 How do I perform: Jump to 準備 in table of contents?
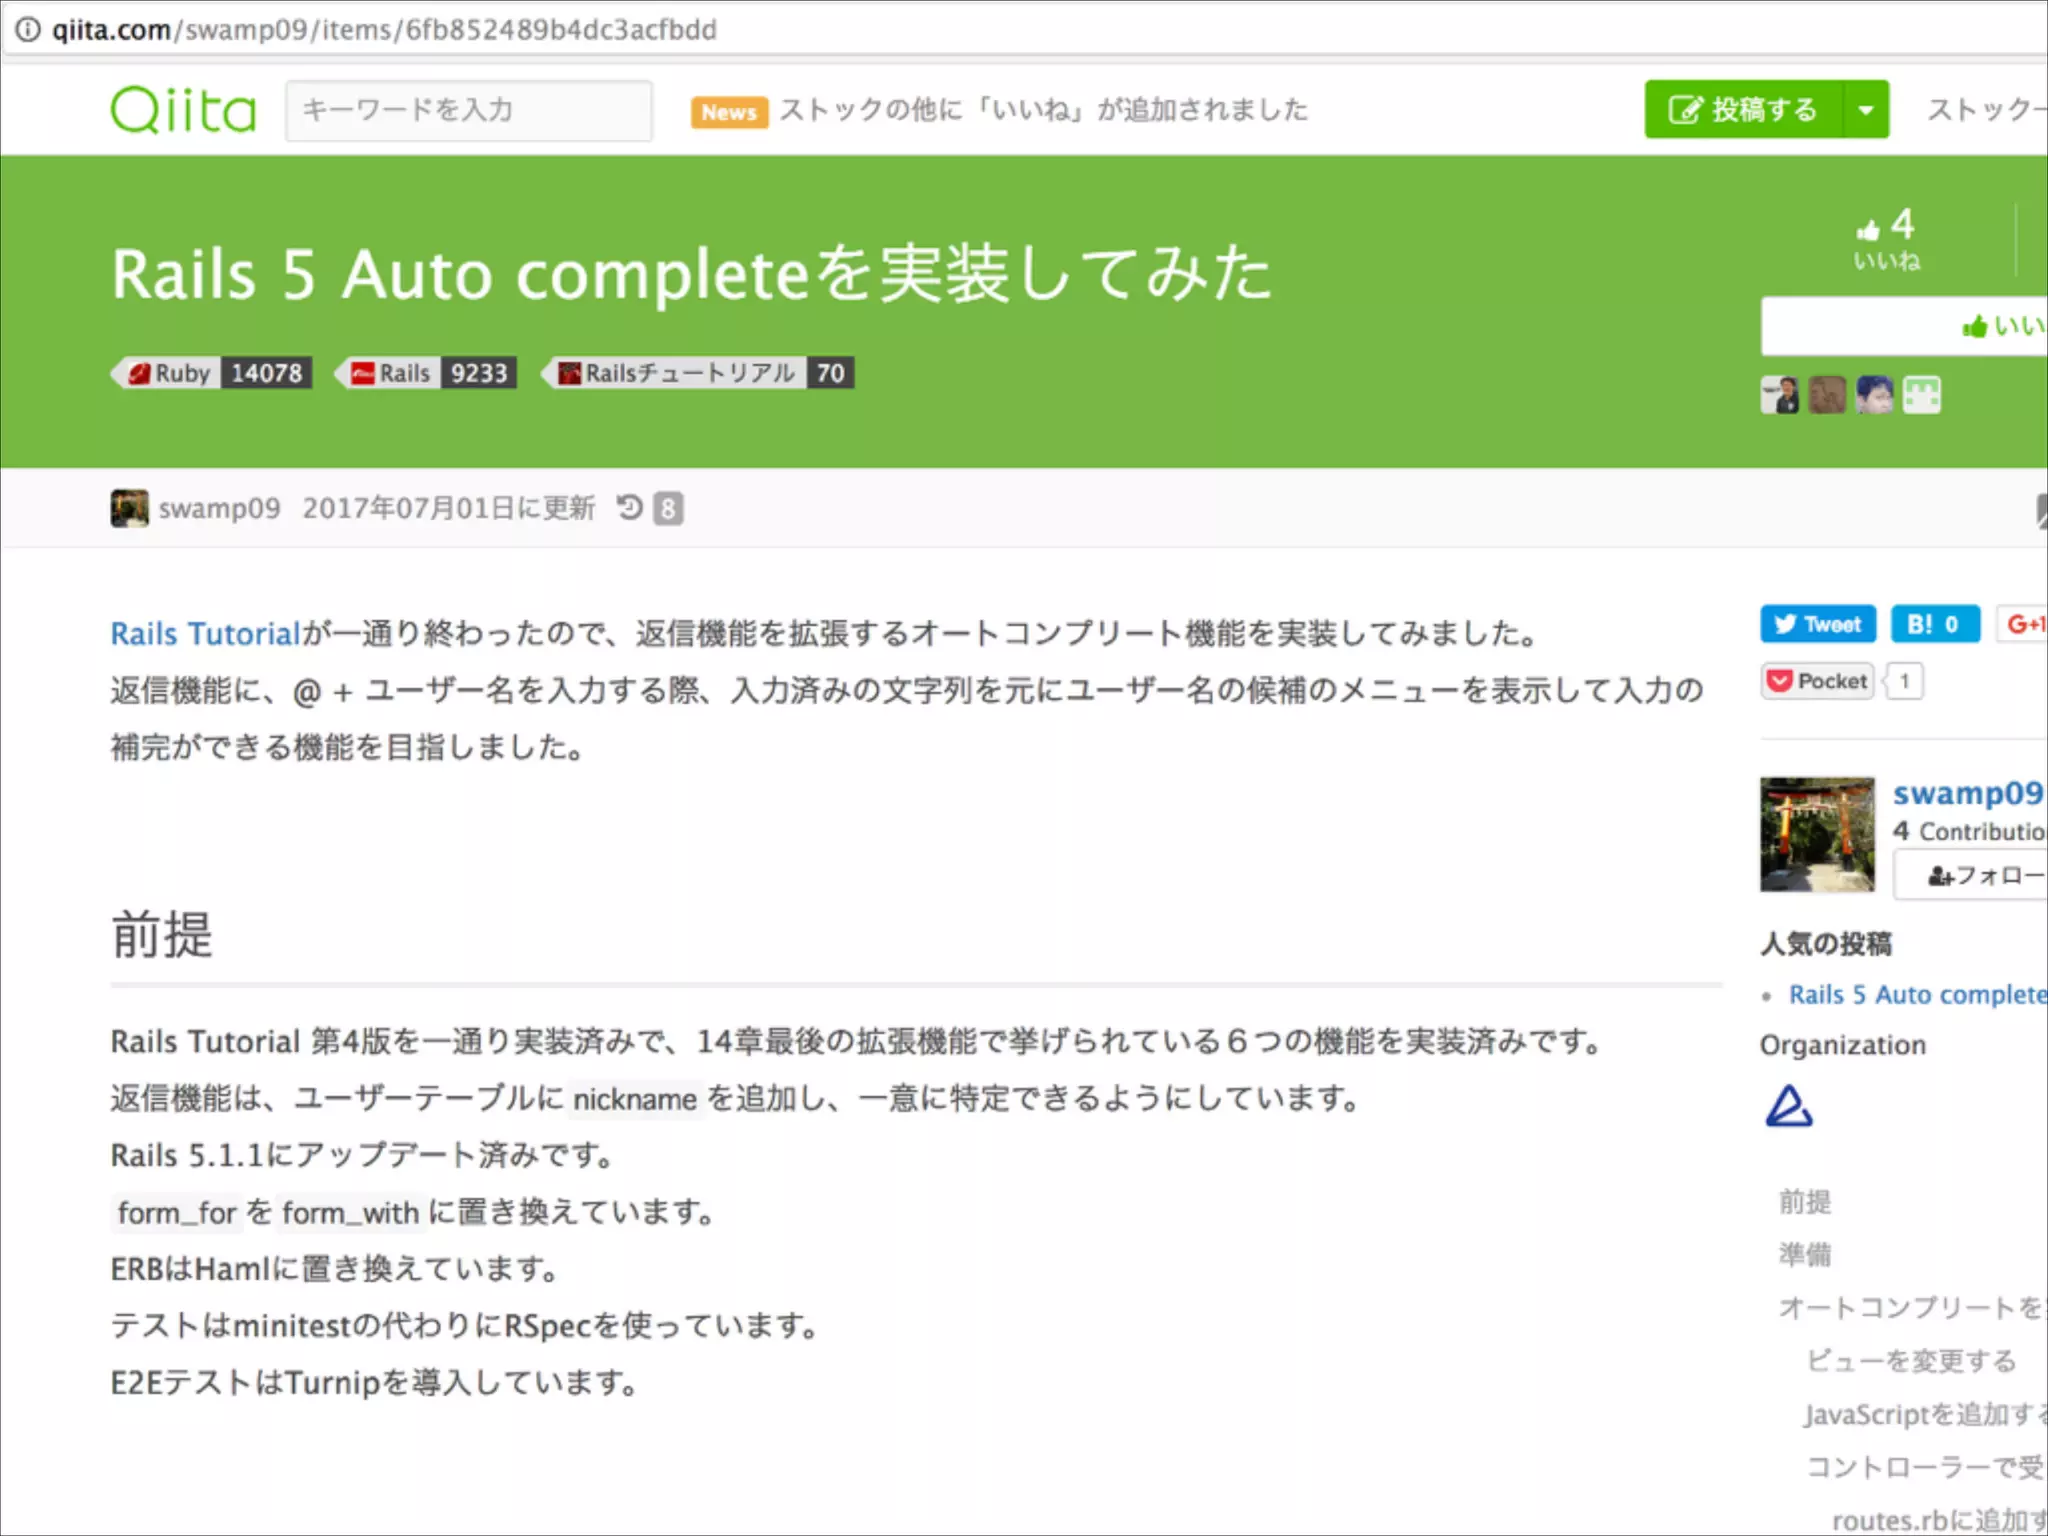click(x=1804, y=1254)
